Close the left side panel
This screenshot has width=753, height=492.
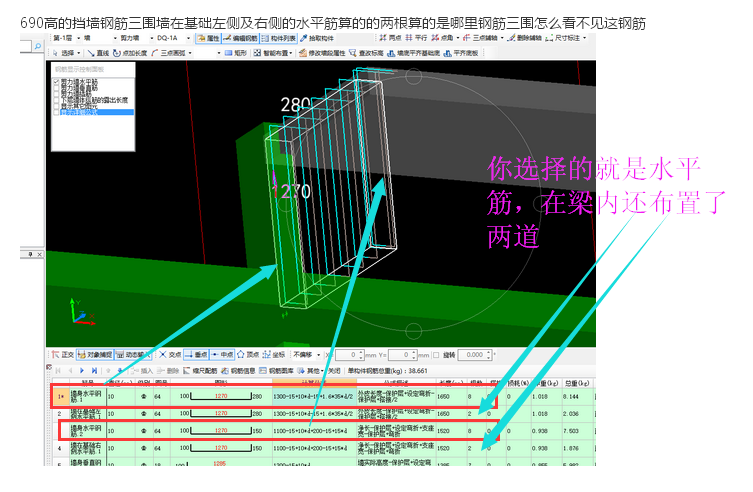click(39, 254)
